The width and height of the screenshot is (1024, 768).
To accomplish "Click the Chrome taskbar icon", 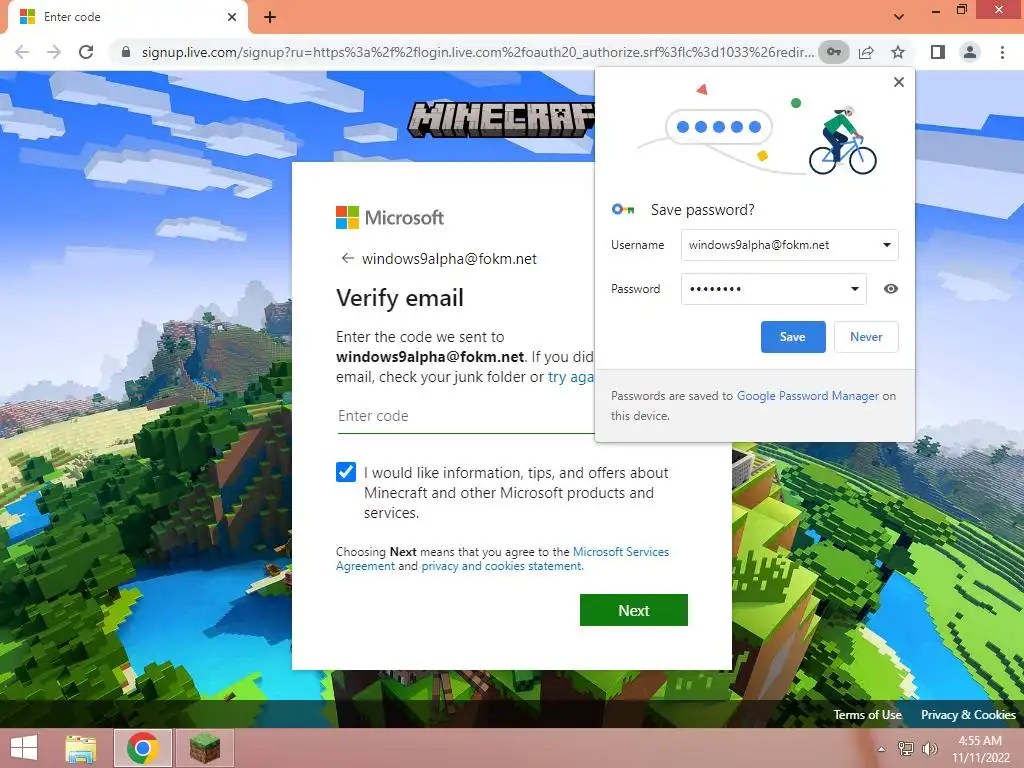I will click(x=143, y=748).
